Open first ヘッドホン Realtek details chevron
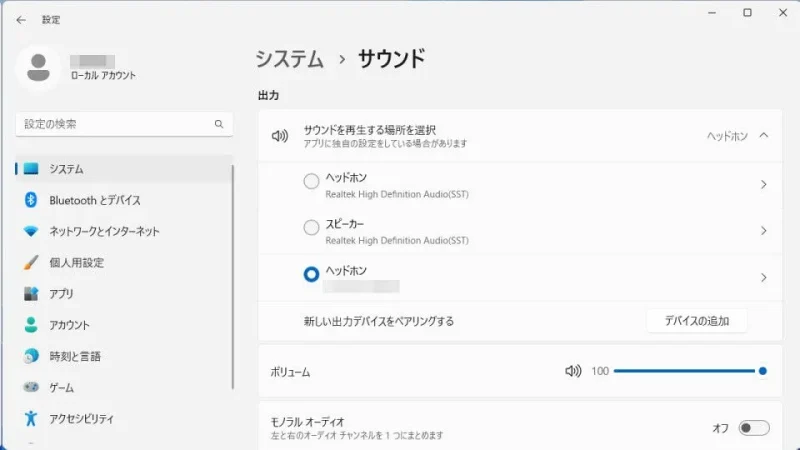Screen dimensions: 800x450 point(763,185)
